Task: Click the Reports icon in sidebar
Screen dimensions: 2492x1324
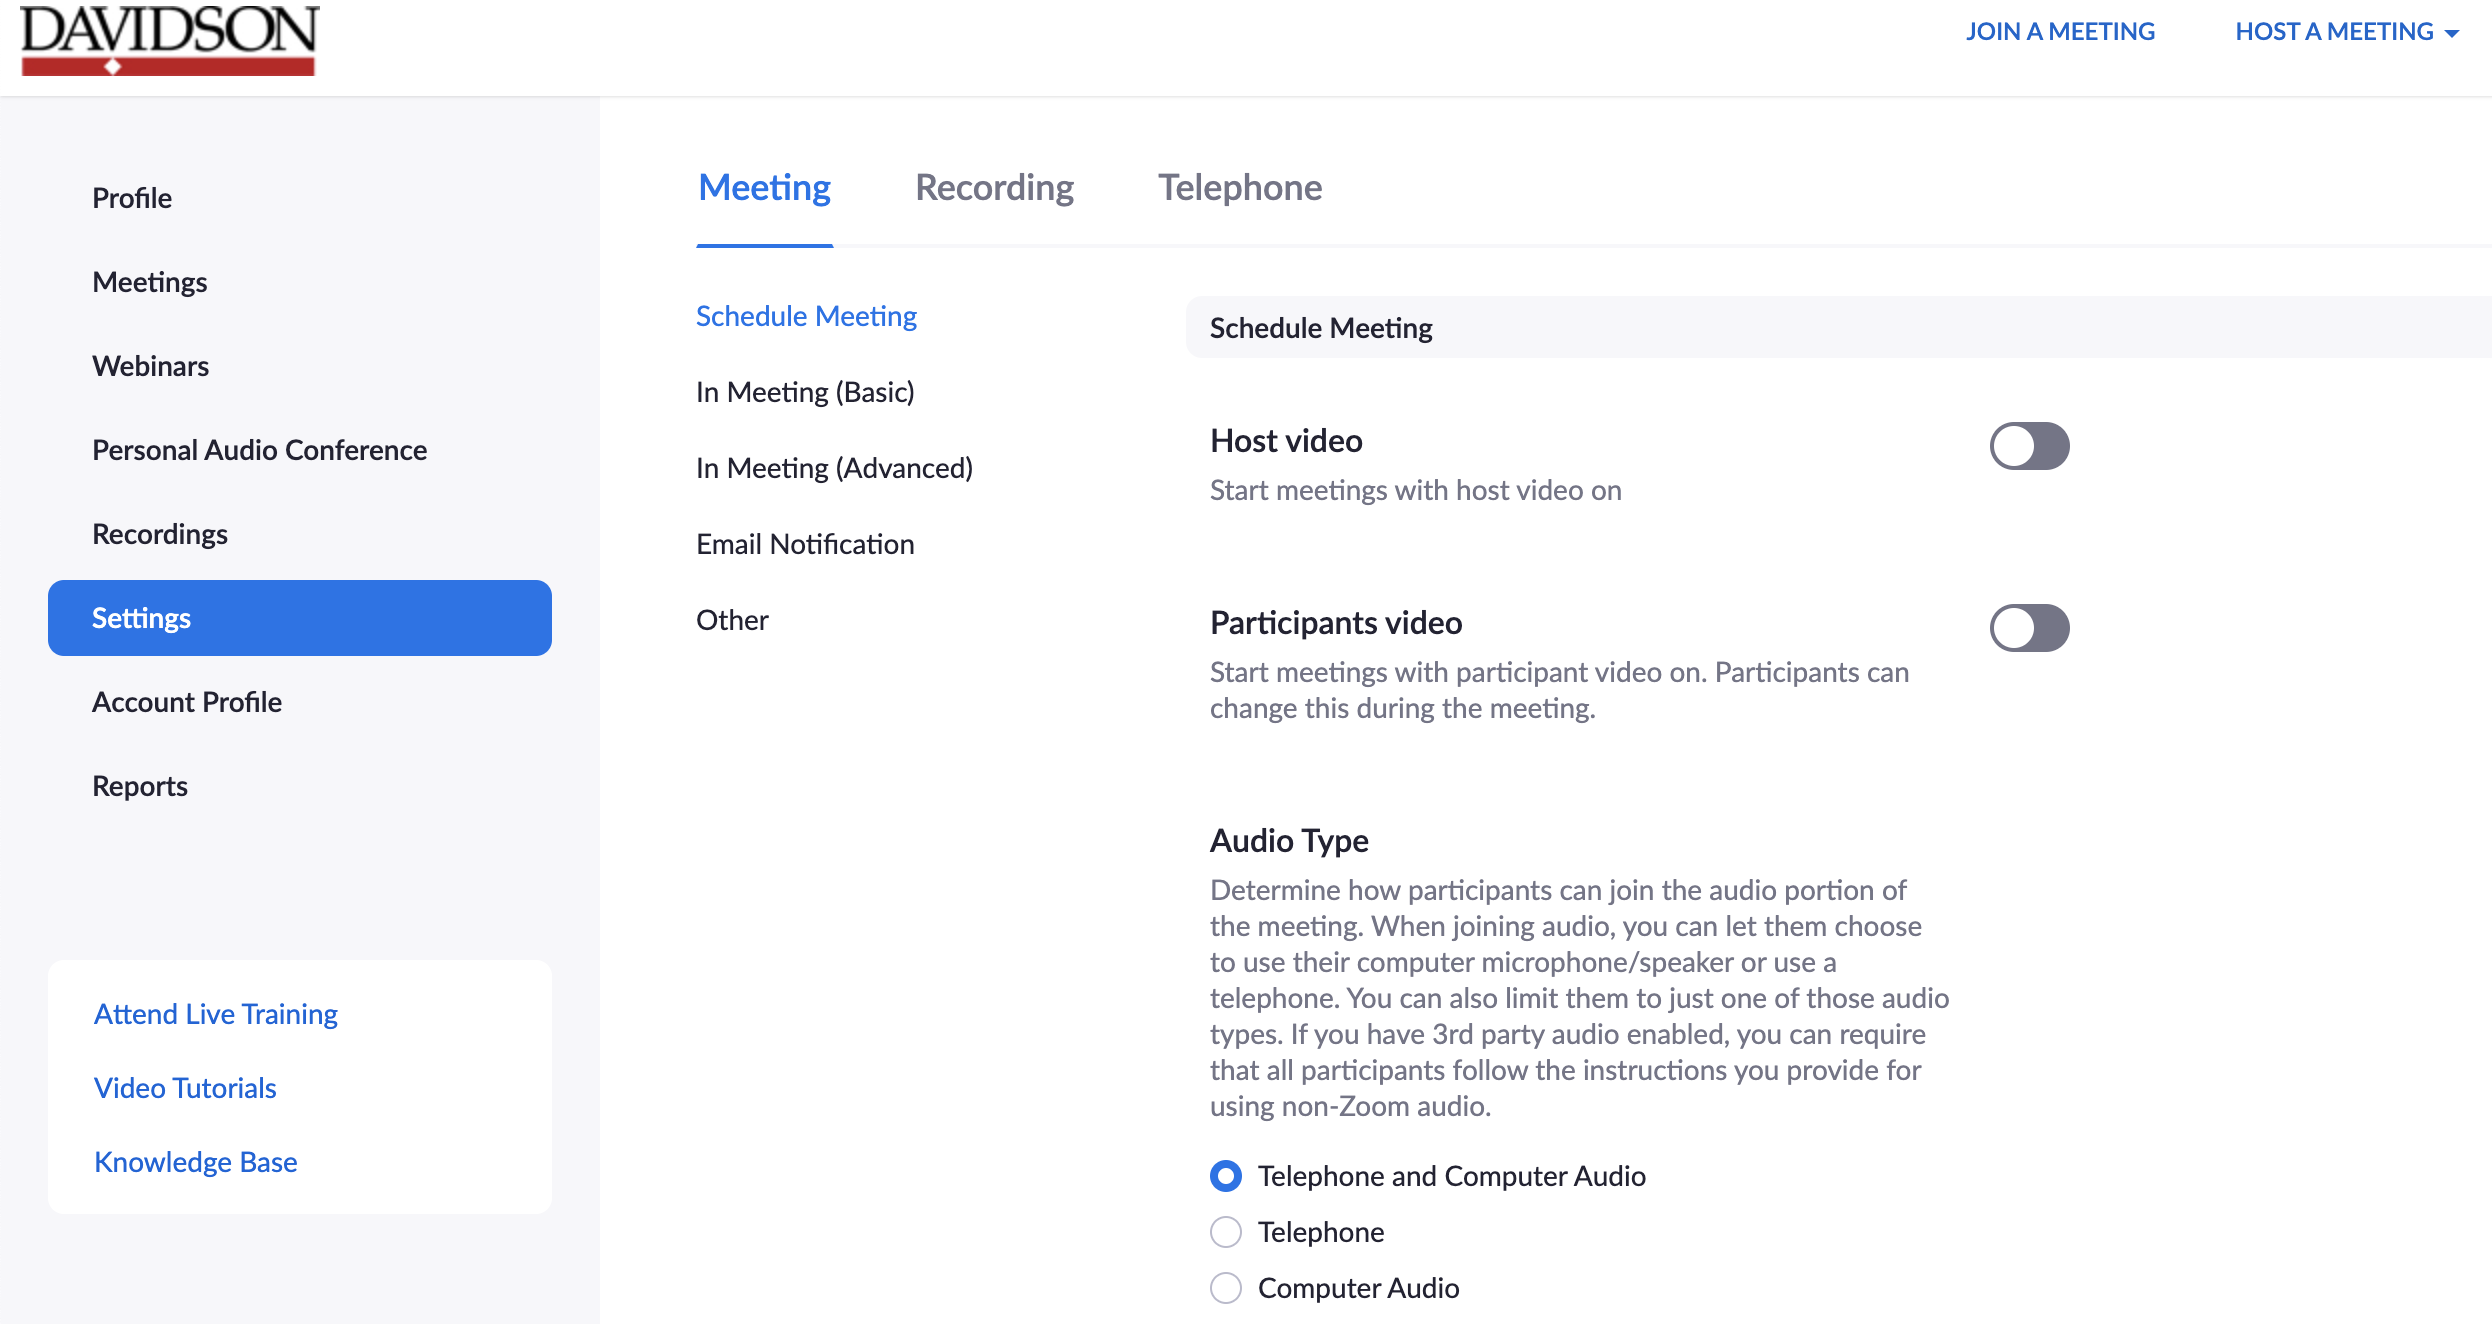Action: [142, 783]
